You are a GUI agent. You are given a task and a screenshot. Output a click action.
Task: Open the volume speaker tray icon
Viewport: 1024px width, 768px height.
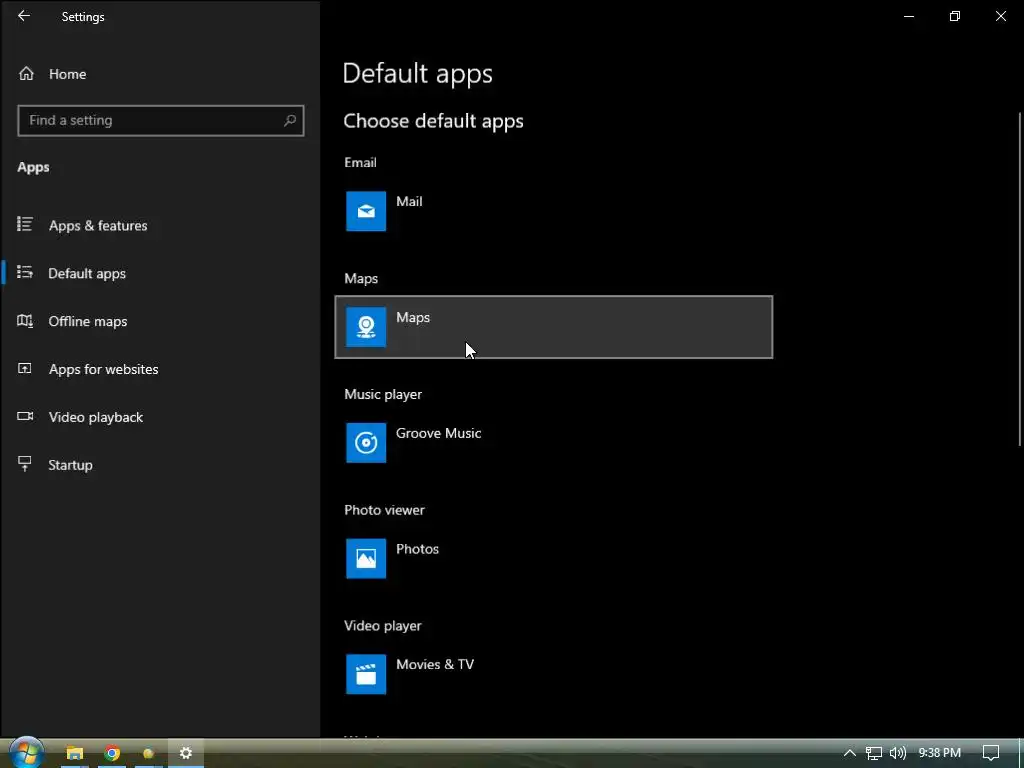(x=898, y=753)
